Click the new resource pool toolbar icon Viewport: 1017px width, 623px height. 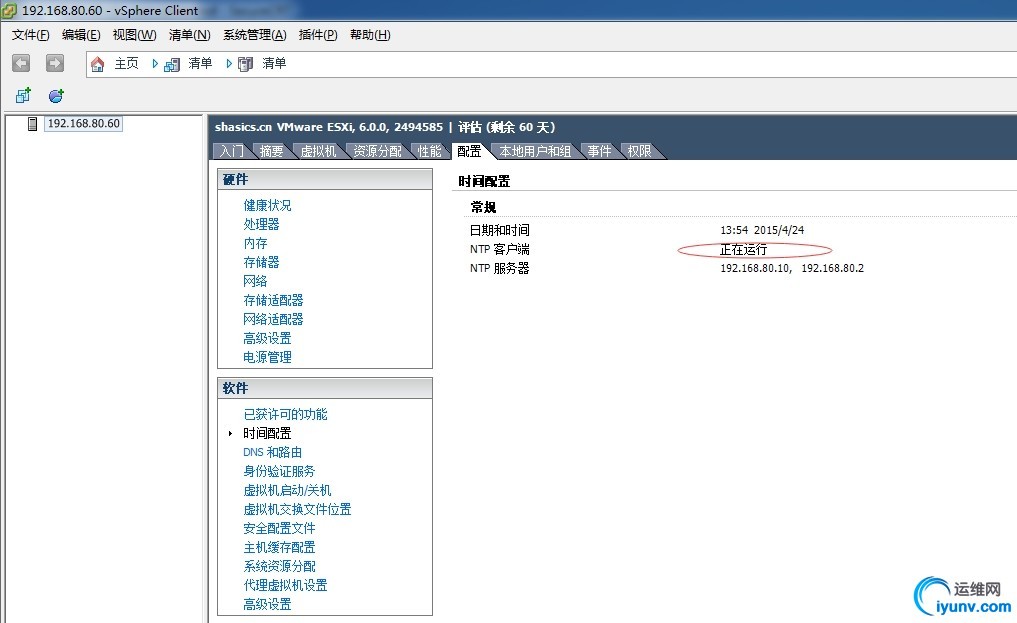[x=56, y=96]
